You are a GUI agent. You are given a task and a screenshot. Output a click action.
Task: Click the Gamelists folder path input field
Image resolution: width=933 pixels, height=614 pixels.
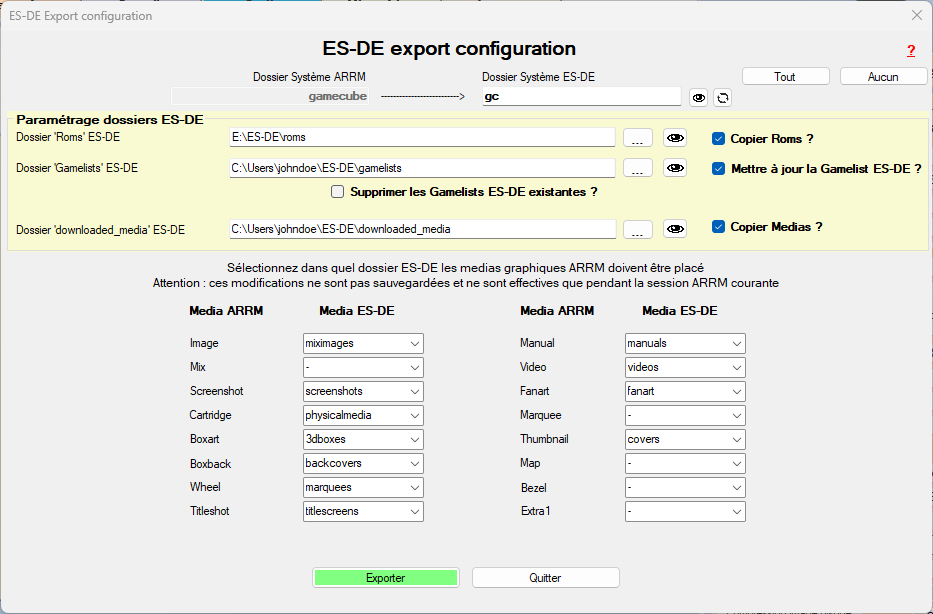[421, 168]
